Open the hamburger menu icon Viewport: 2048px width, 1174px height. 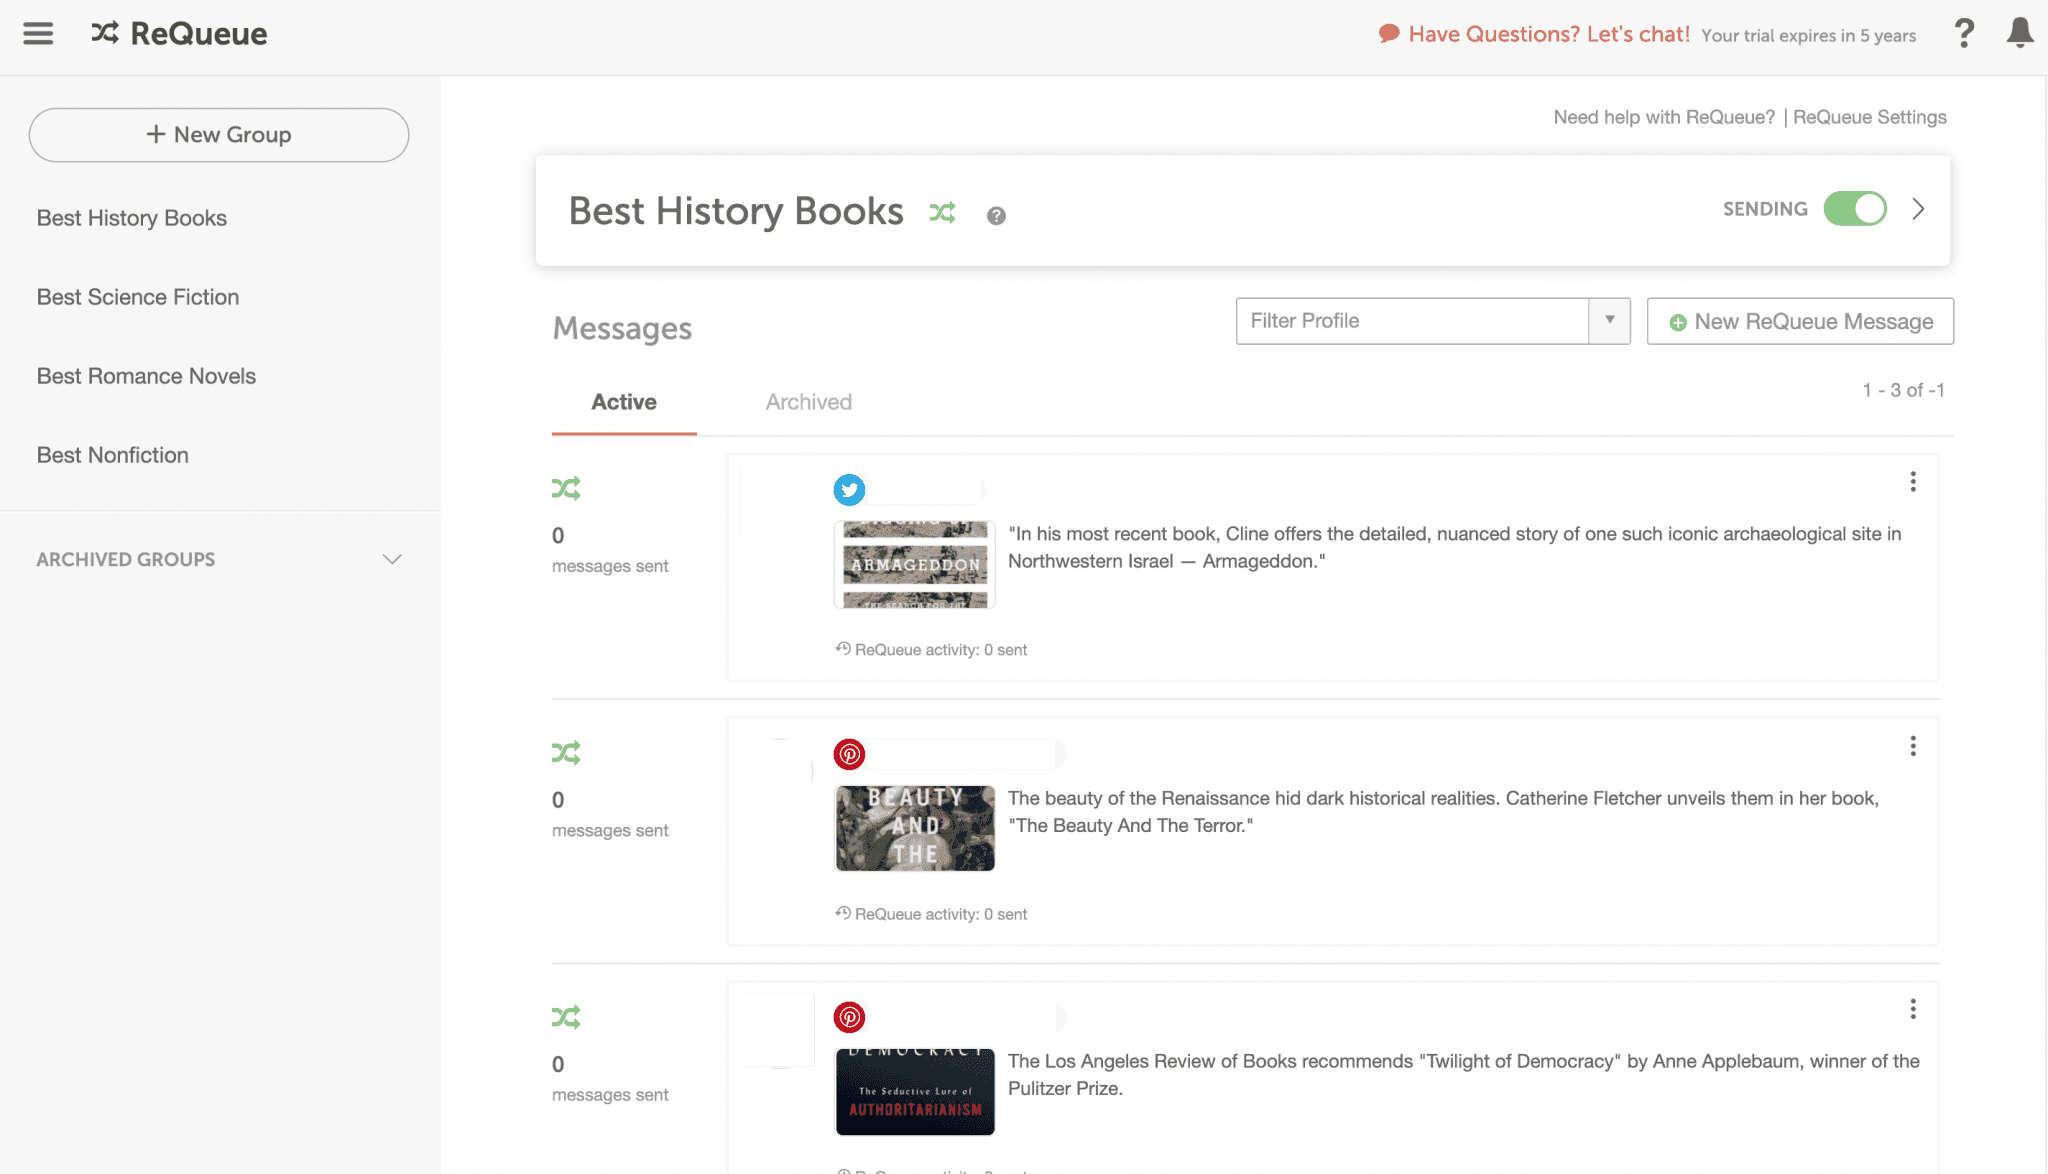pos(38,34)
